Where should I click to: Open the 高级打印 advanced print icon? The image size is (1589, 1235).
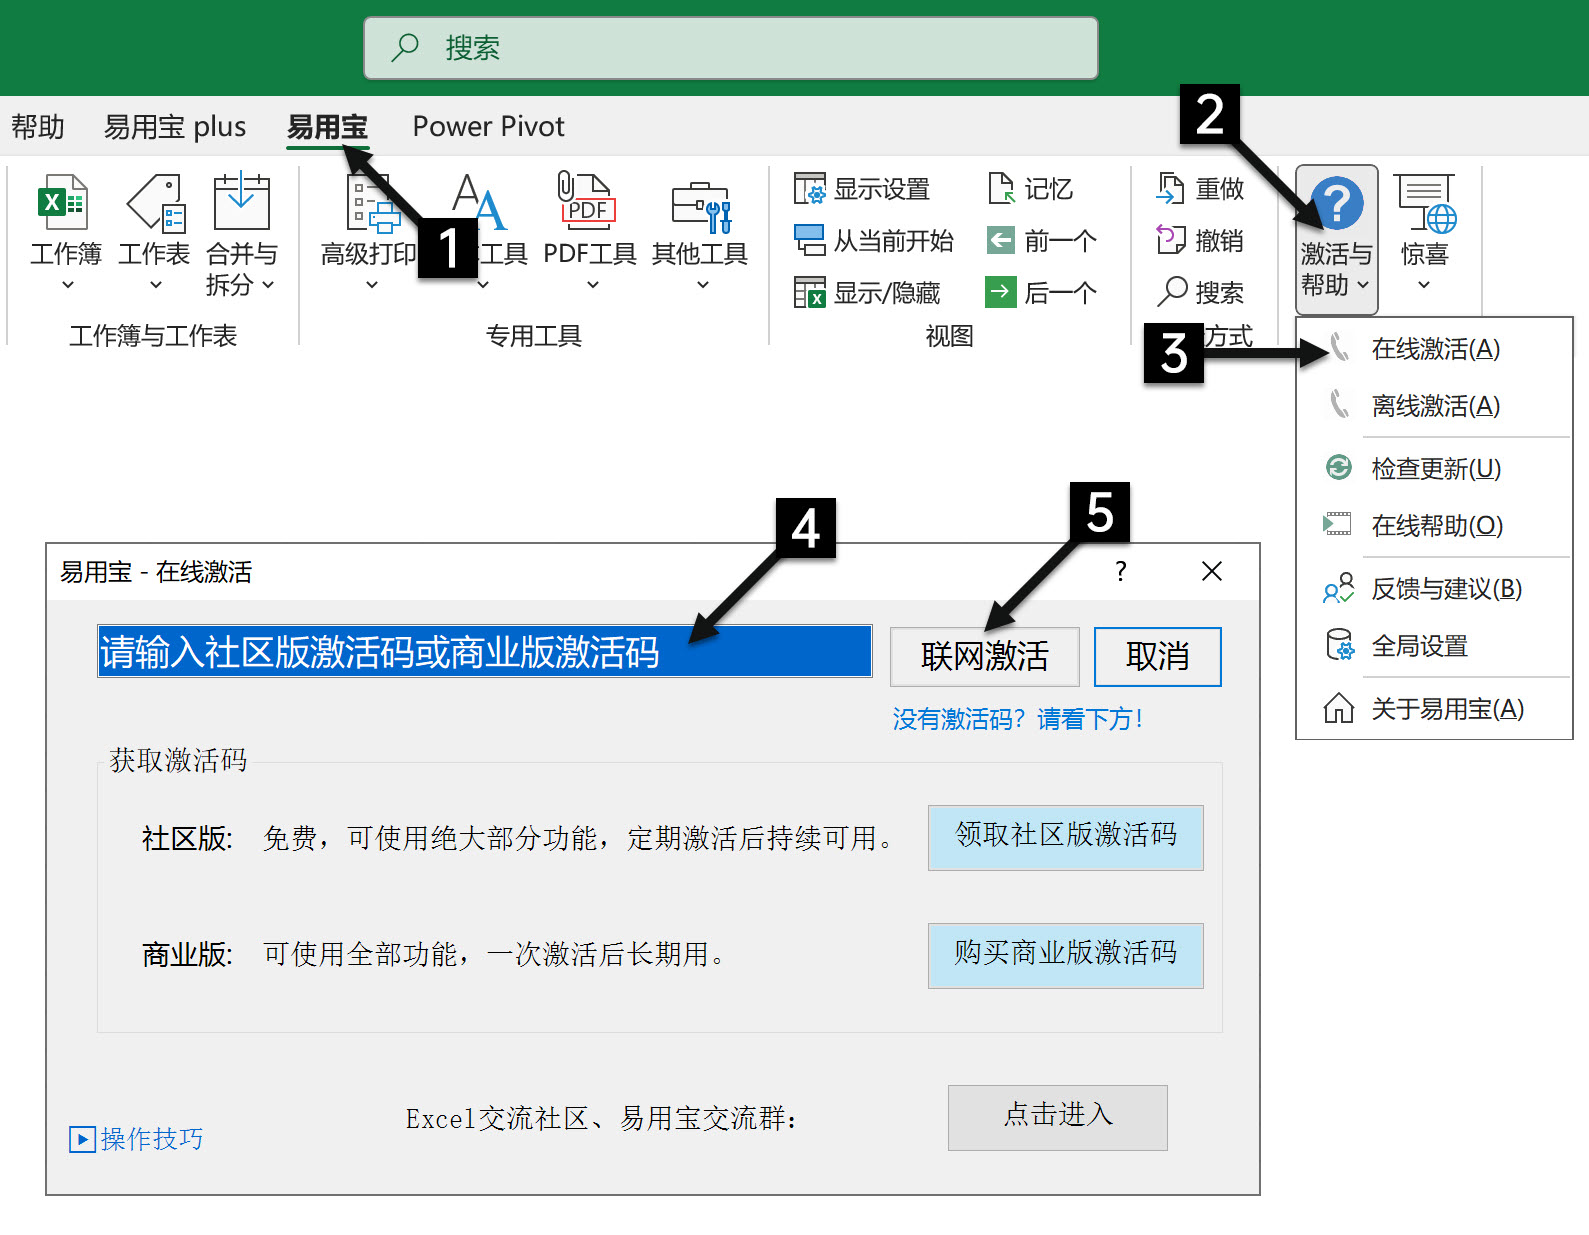[372, 203]
